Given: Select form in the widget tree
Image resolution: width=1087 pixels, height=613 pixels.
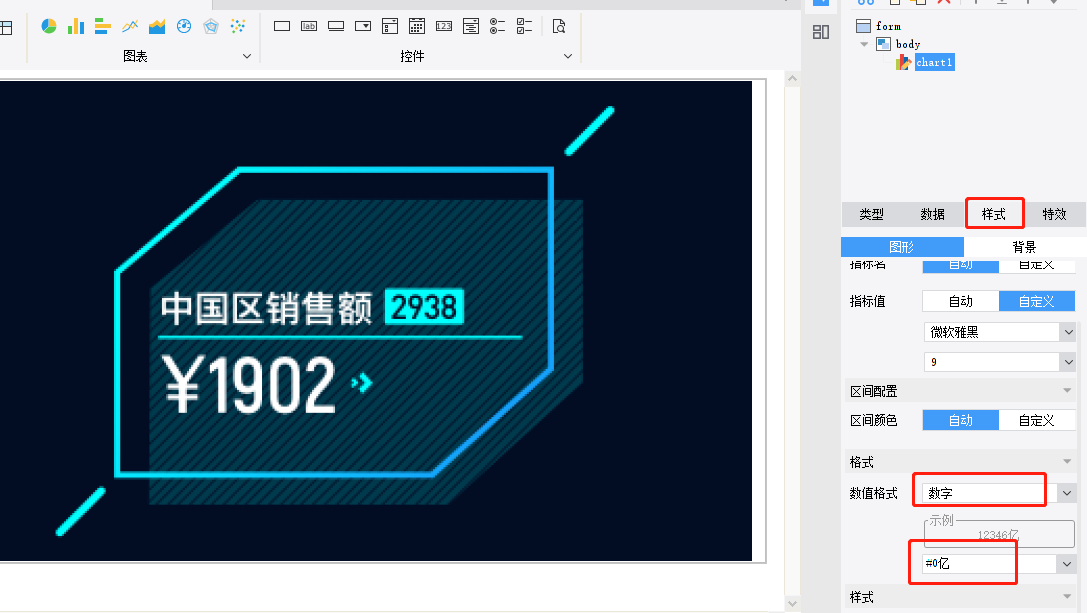Looking at the screenshot, I should 888,26.
